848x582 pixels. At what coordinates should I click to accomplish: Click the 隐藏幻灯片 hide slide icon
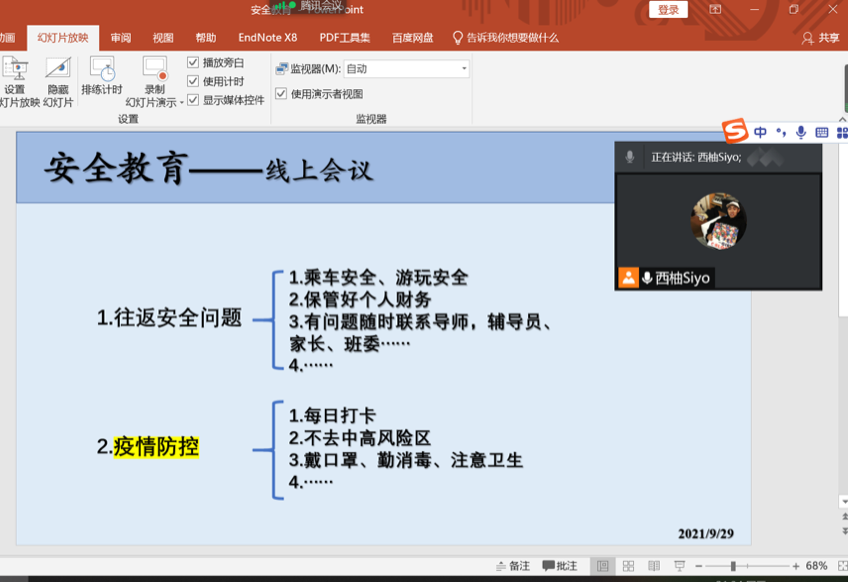click(58, 70)
